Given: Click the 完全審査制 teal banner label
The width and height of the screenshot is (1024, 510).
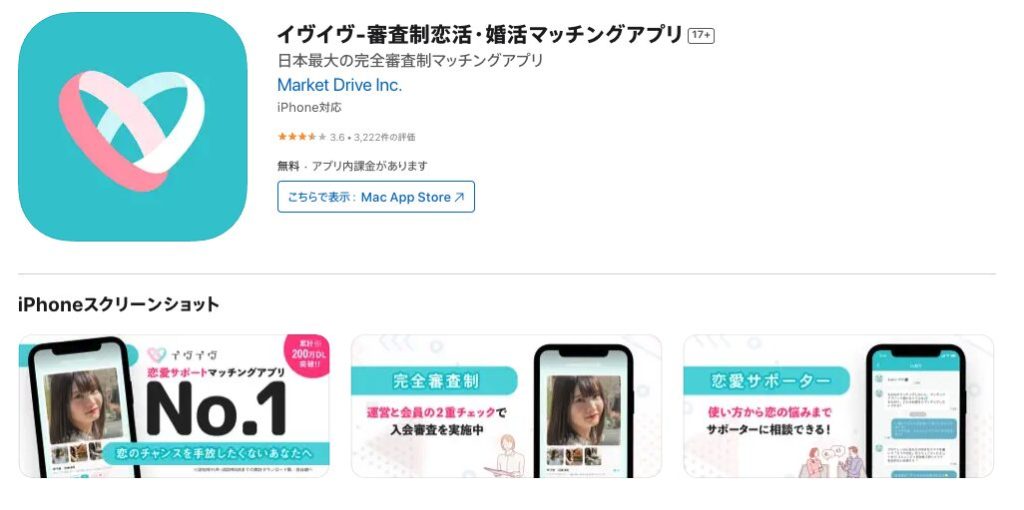Looking at the screenshot, I should (x=434, y=381).
